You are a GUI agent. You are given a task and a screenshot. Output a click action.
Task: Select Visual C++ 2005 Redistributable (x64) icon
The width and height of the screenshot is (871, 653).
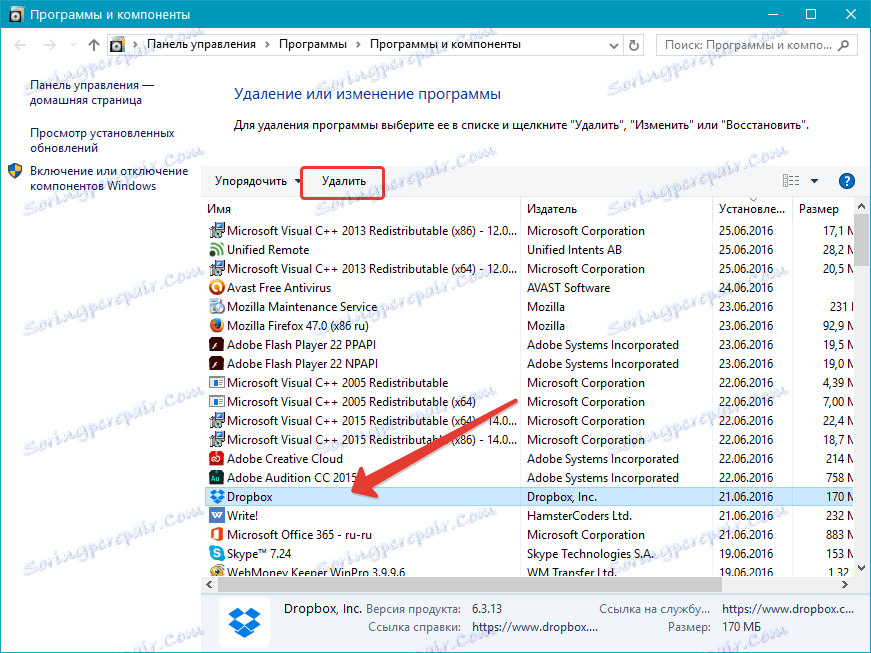pos(216,401)
